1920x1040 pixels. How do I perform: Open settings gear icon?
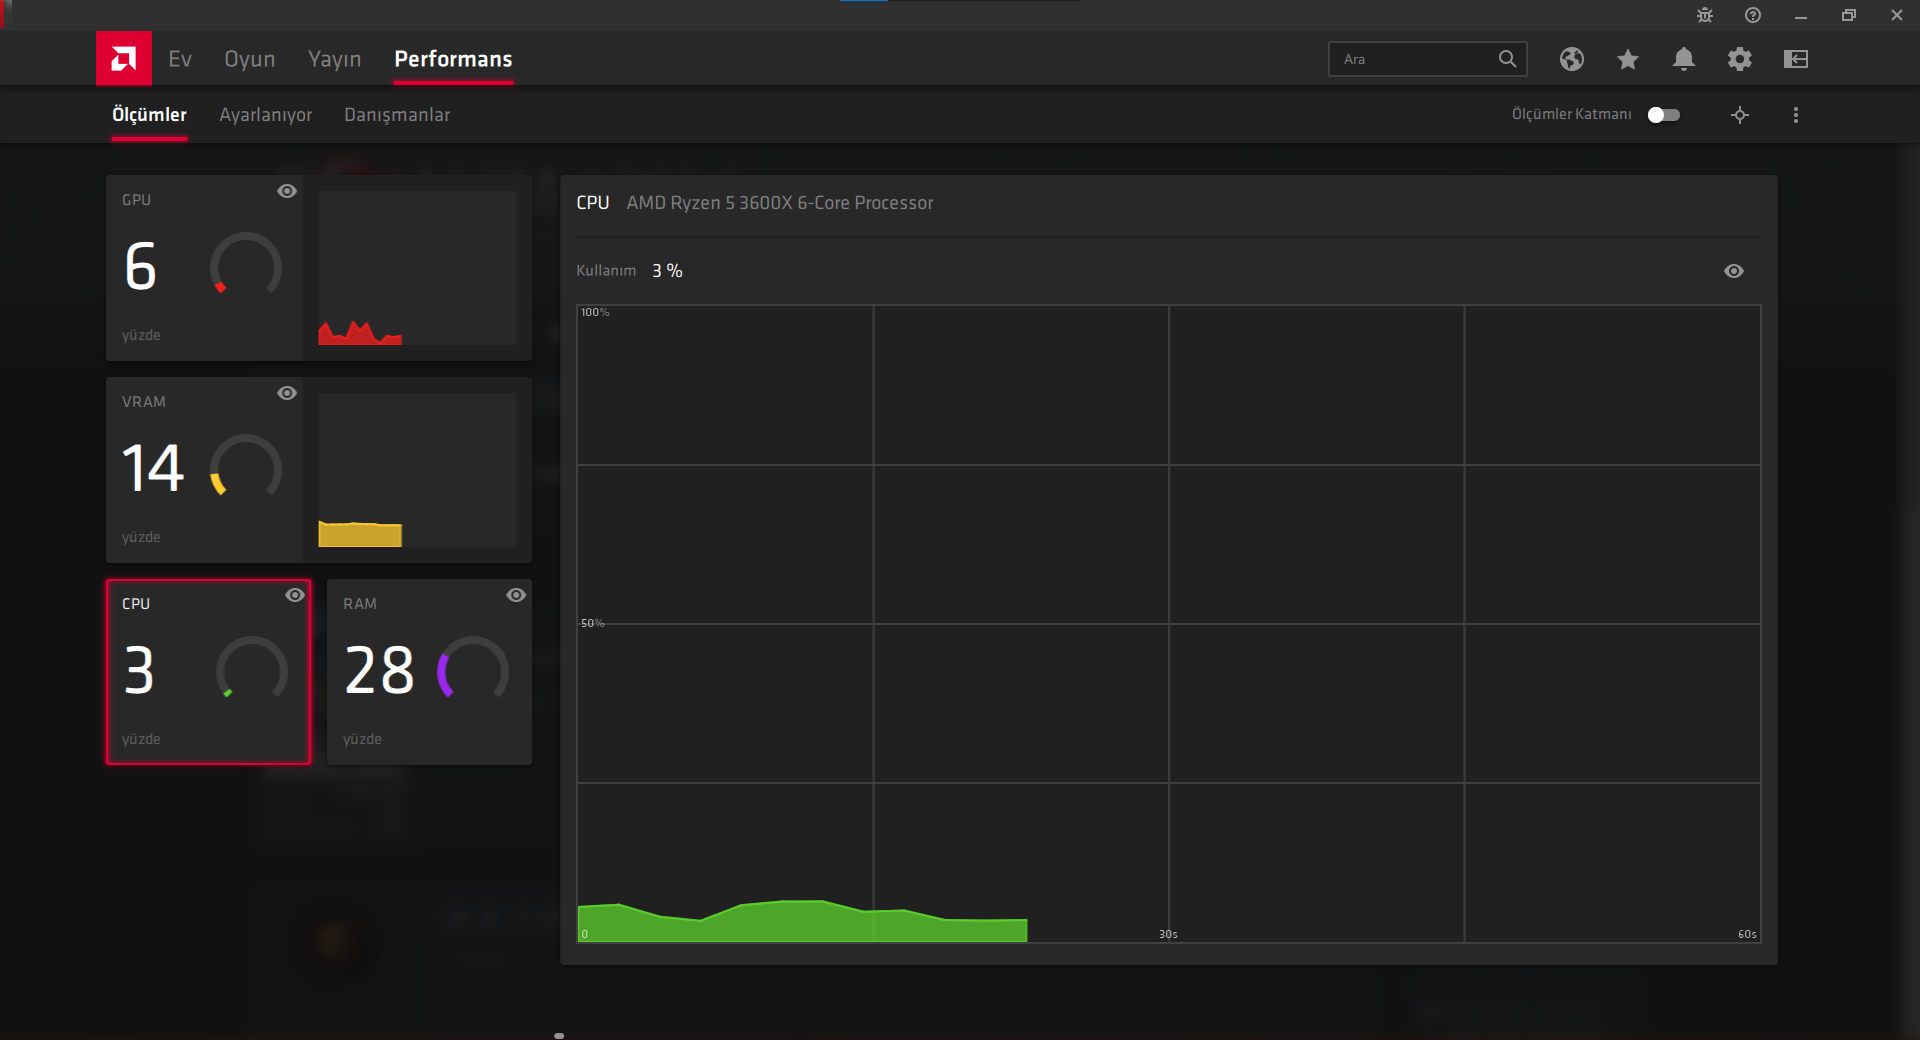1740,59
